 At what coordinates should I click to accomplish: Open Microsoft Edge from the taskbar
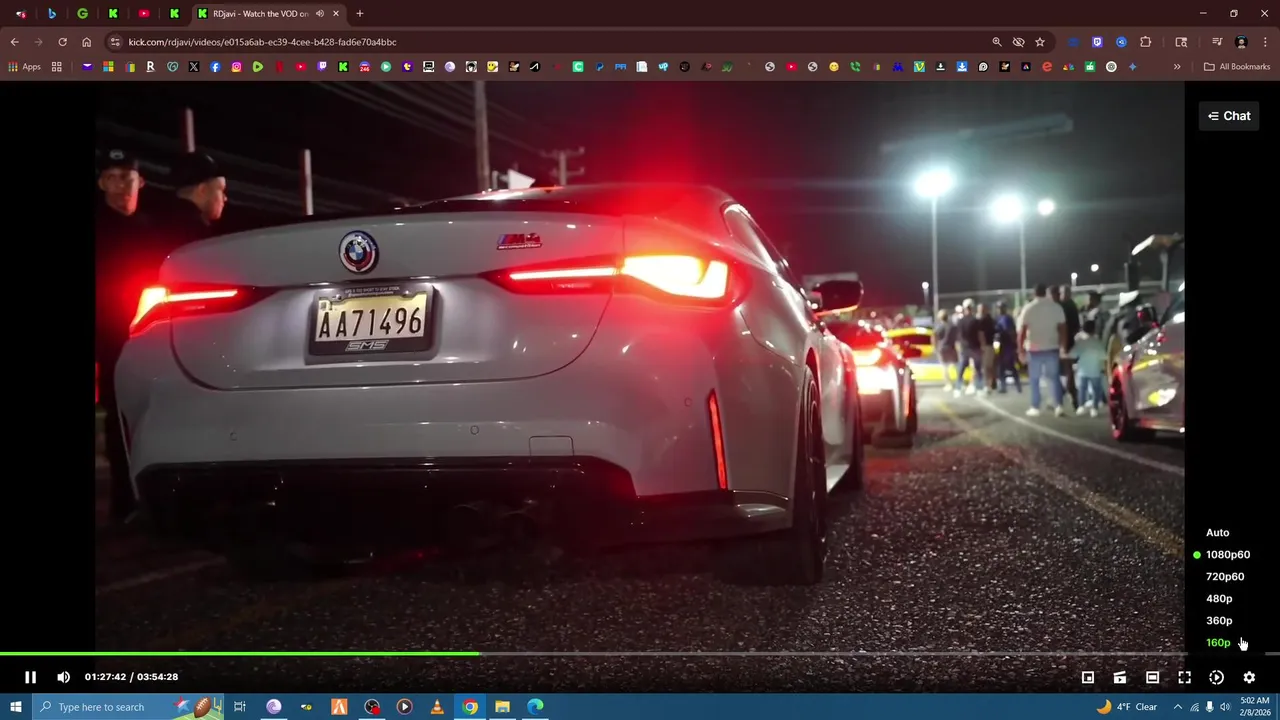tap(535, 707)
